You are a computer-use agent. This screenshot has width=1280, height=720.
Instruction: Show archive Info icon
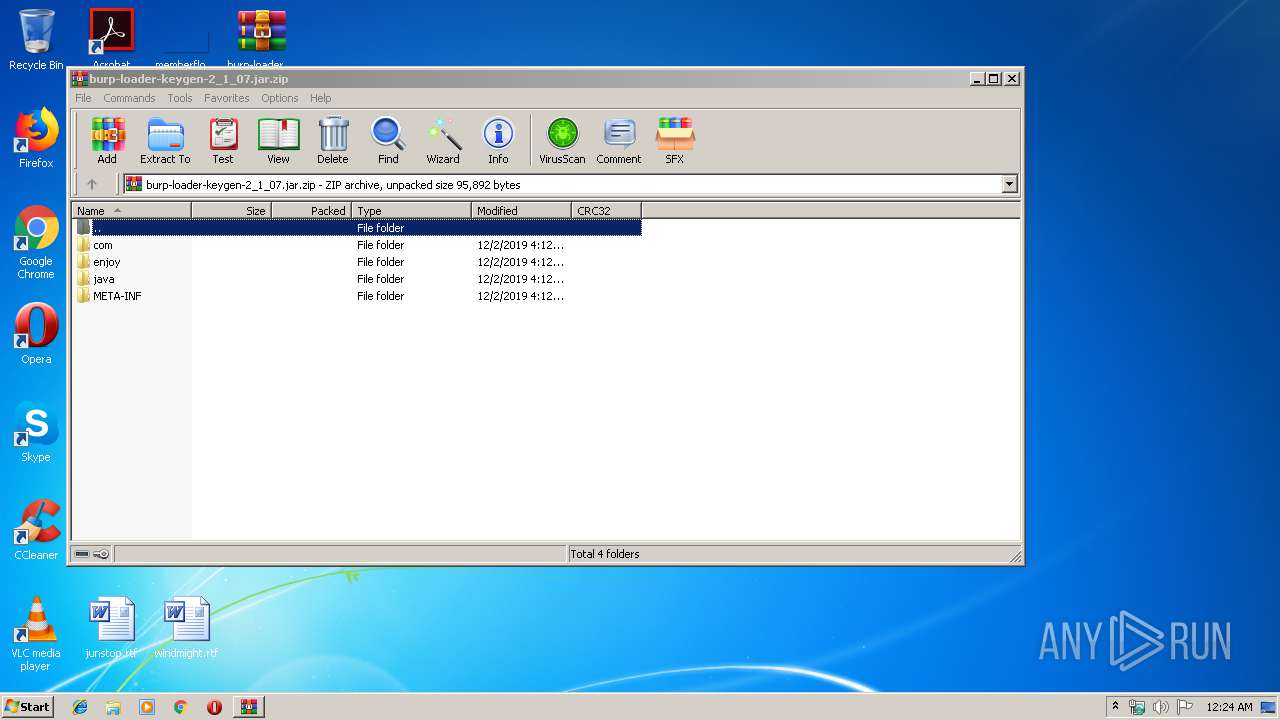(498, 140)
